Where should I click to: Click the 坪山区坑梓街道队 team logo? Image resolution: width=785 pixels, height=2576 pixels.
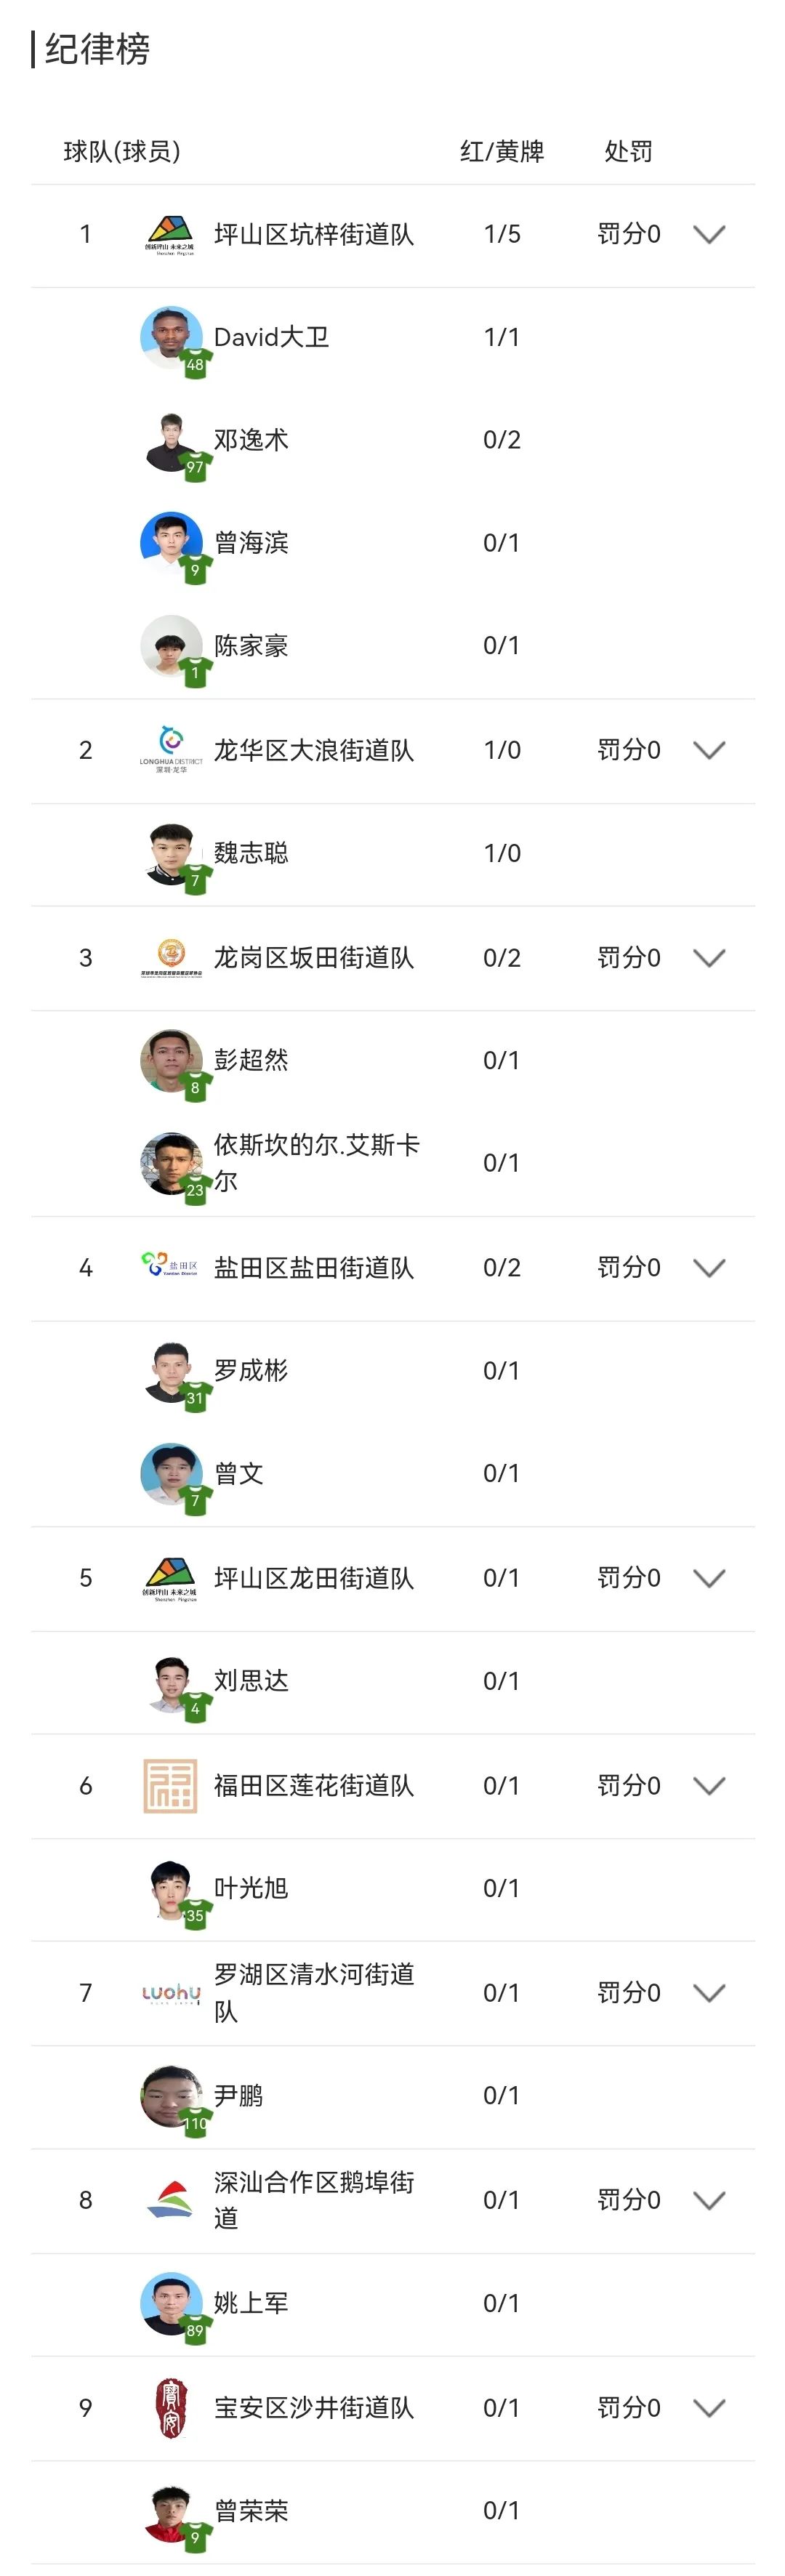pyautogui.click(x=171, y=235)
